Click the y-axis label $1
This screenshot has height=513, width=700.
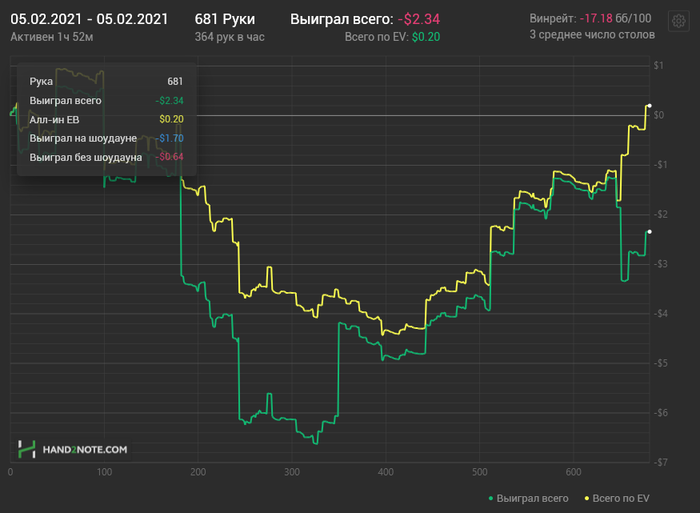(x=658, y=66)
